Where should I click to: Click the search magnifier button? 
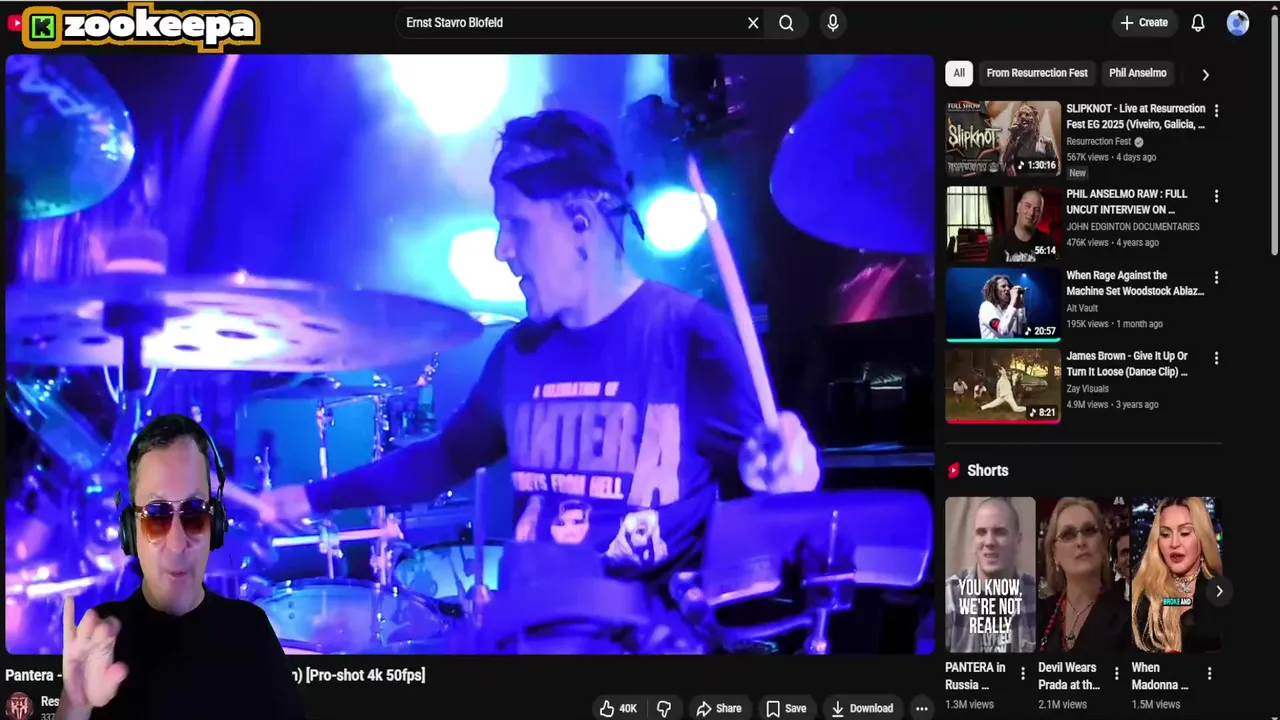786,23
